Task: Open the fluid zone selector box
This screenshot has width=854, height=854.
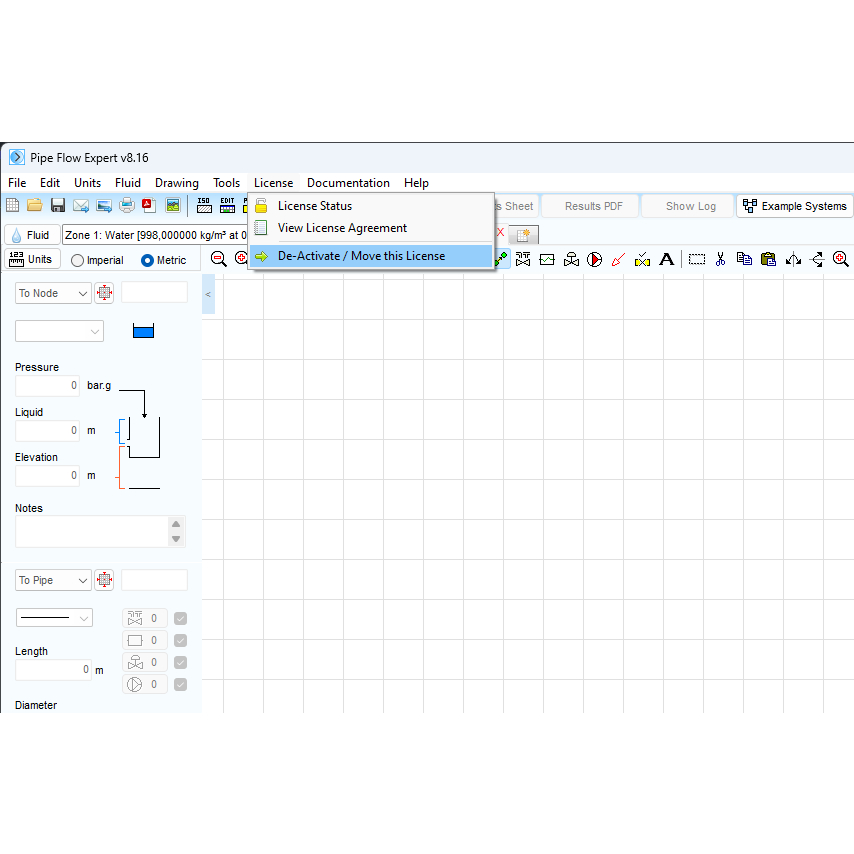Action: [x=155, y=235]
